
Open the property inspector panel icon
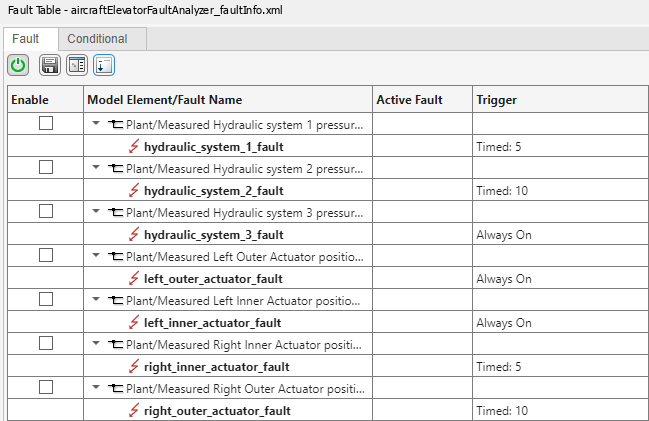coord(77,66)
